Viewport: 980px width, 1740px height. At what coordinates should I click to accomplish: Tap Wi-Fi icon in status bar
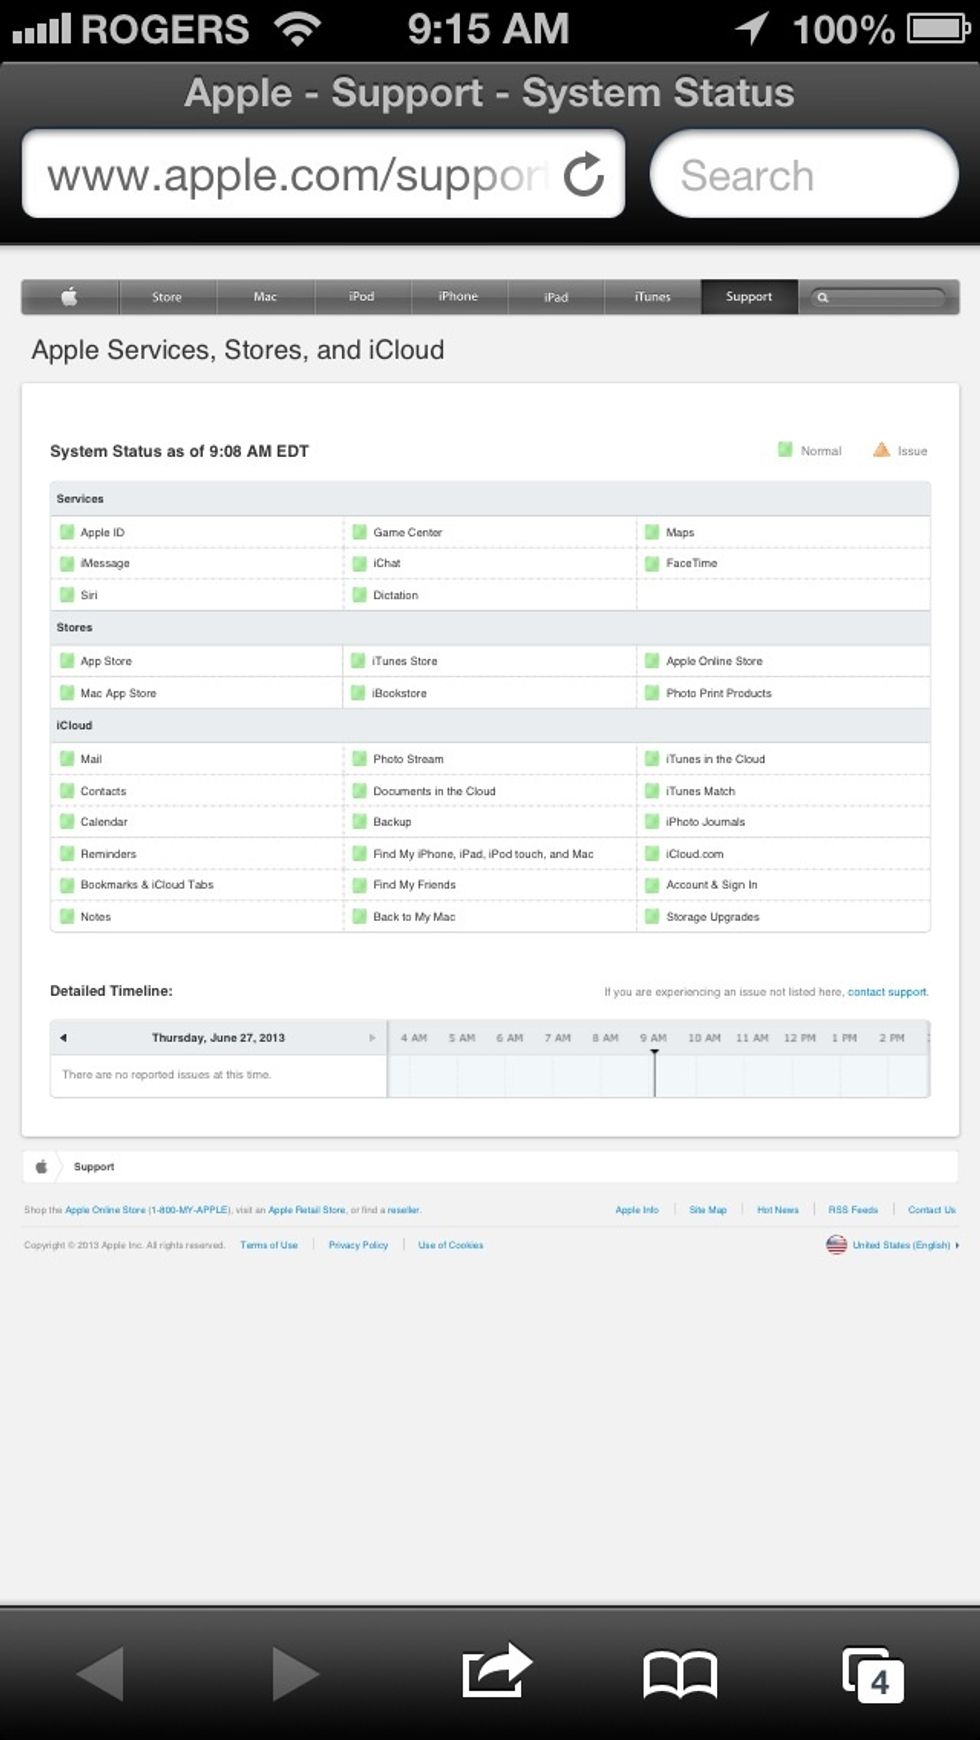[x=297, y=29]
